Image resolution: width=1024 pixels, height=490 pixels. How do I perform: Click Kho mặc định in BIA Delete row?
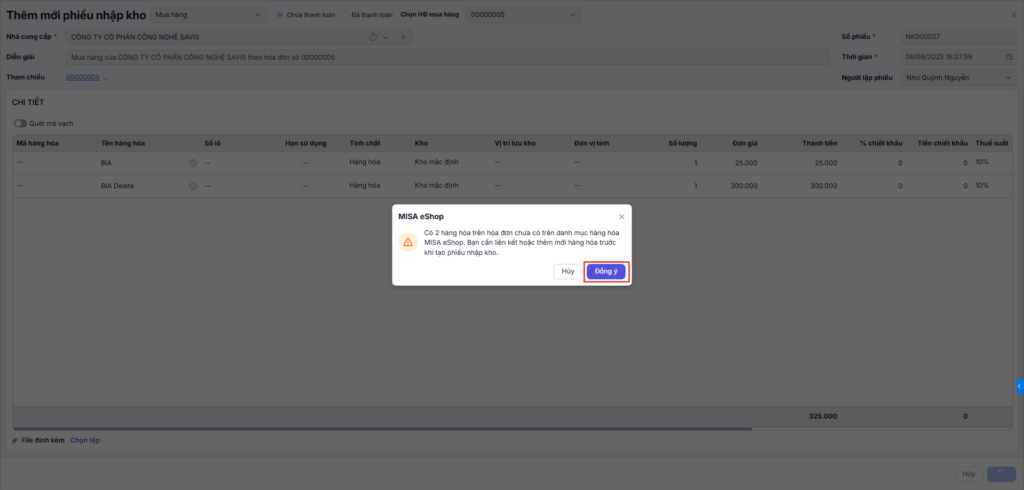[436, 186]
